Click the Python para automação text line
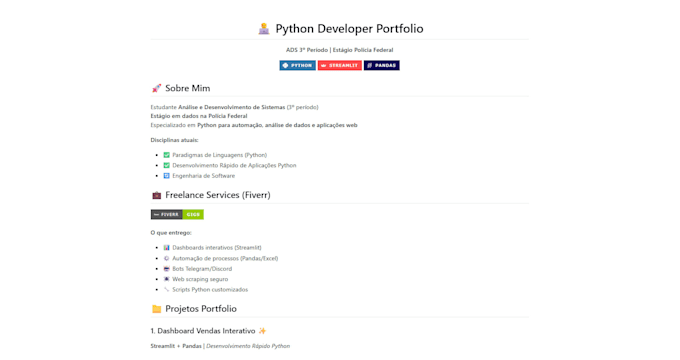 pyautogui.click(x=277, y=125)
